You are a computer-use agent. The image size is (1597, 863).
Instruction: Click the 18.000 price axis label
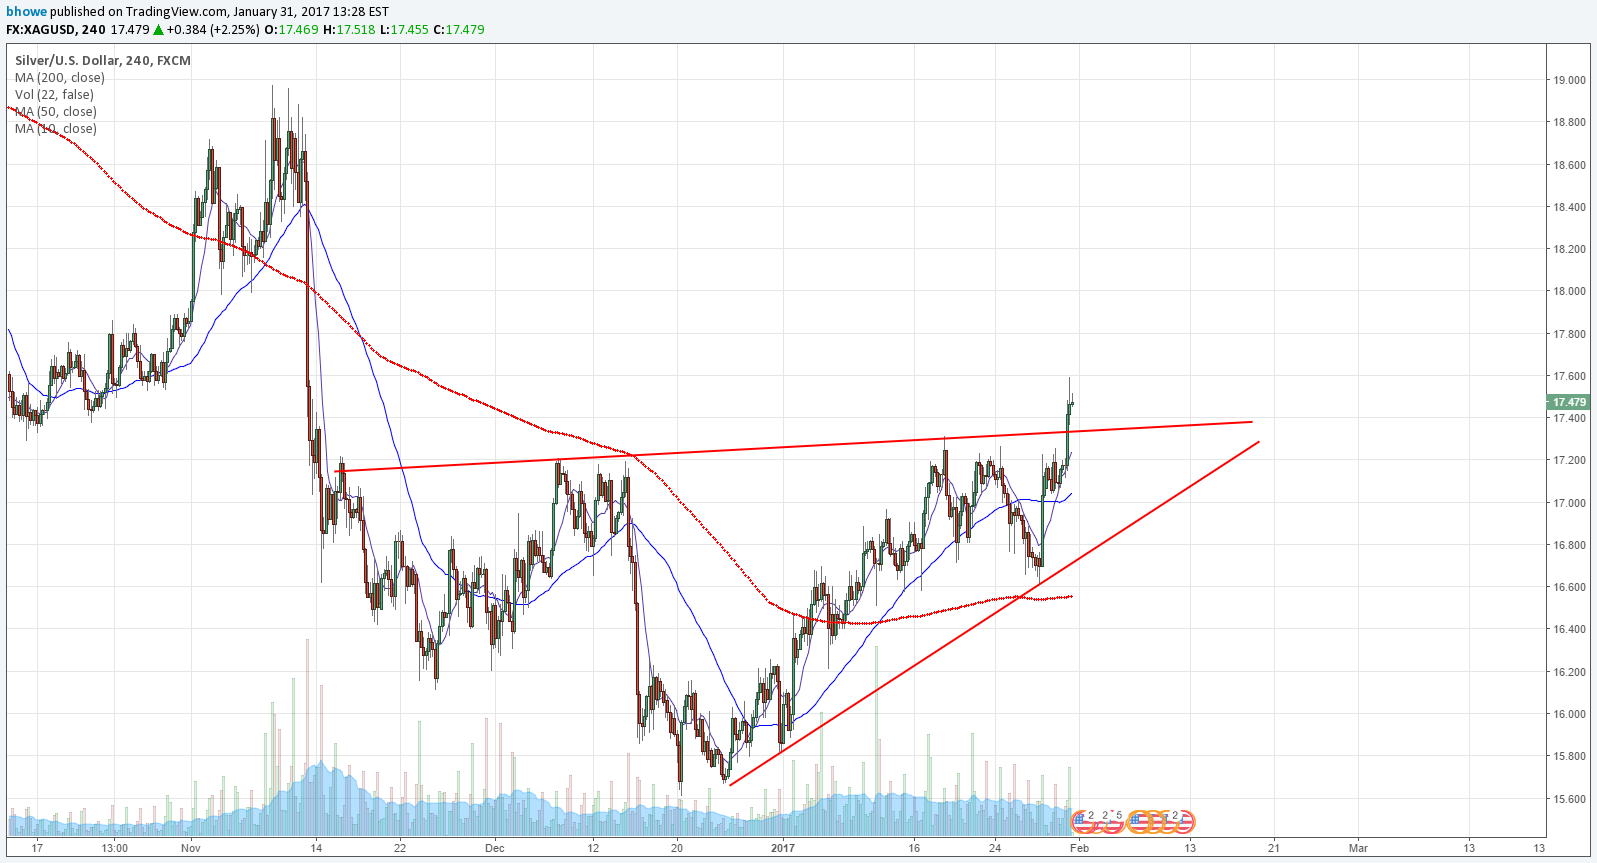pyautogui.click(x=1569, y=291)
